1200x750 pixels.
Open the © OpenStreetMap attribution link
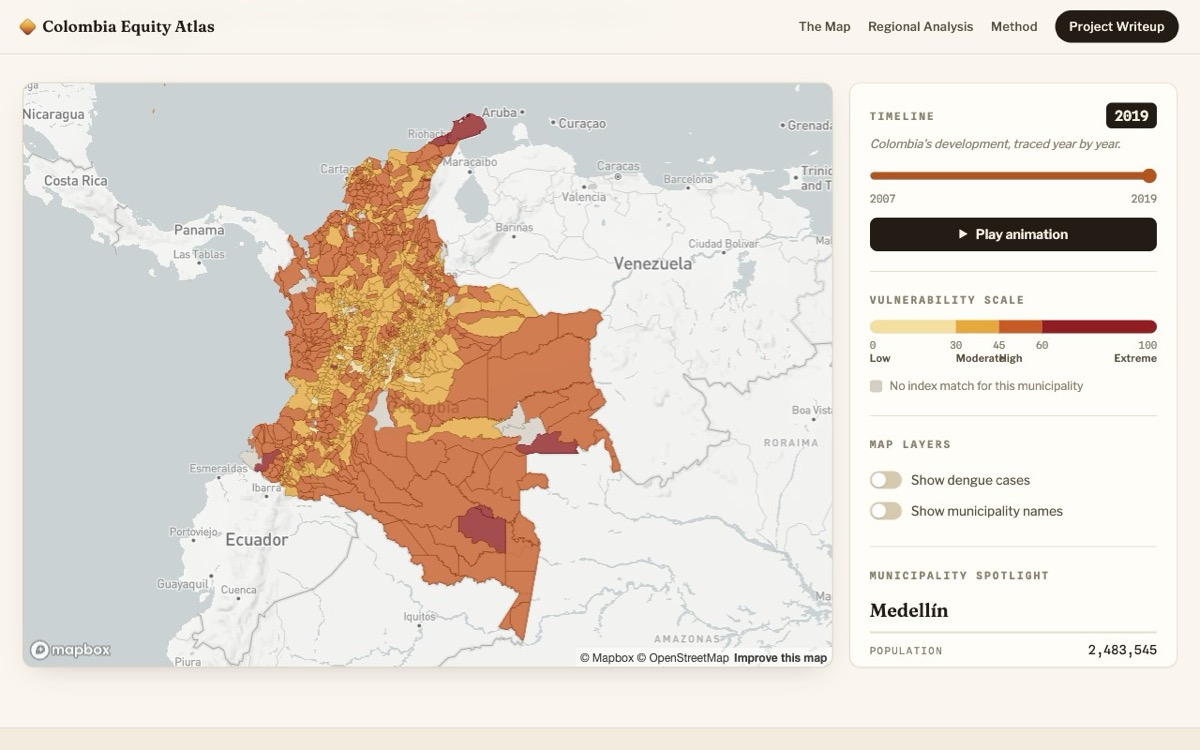point(683,658)
